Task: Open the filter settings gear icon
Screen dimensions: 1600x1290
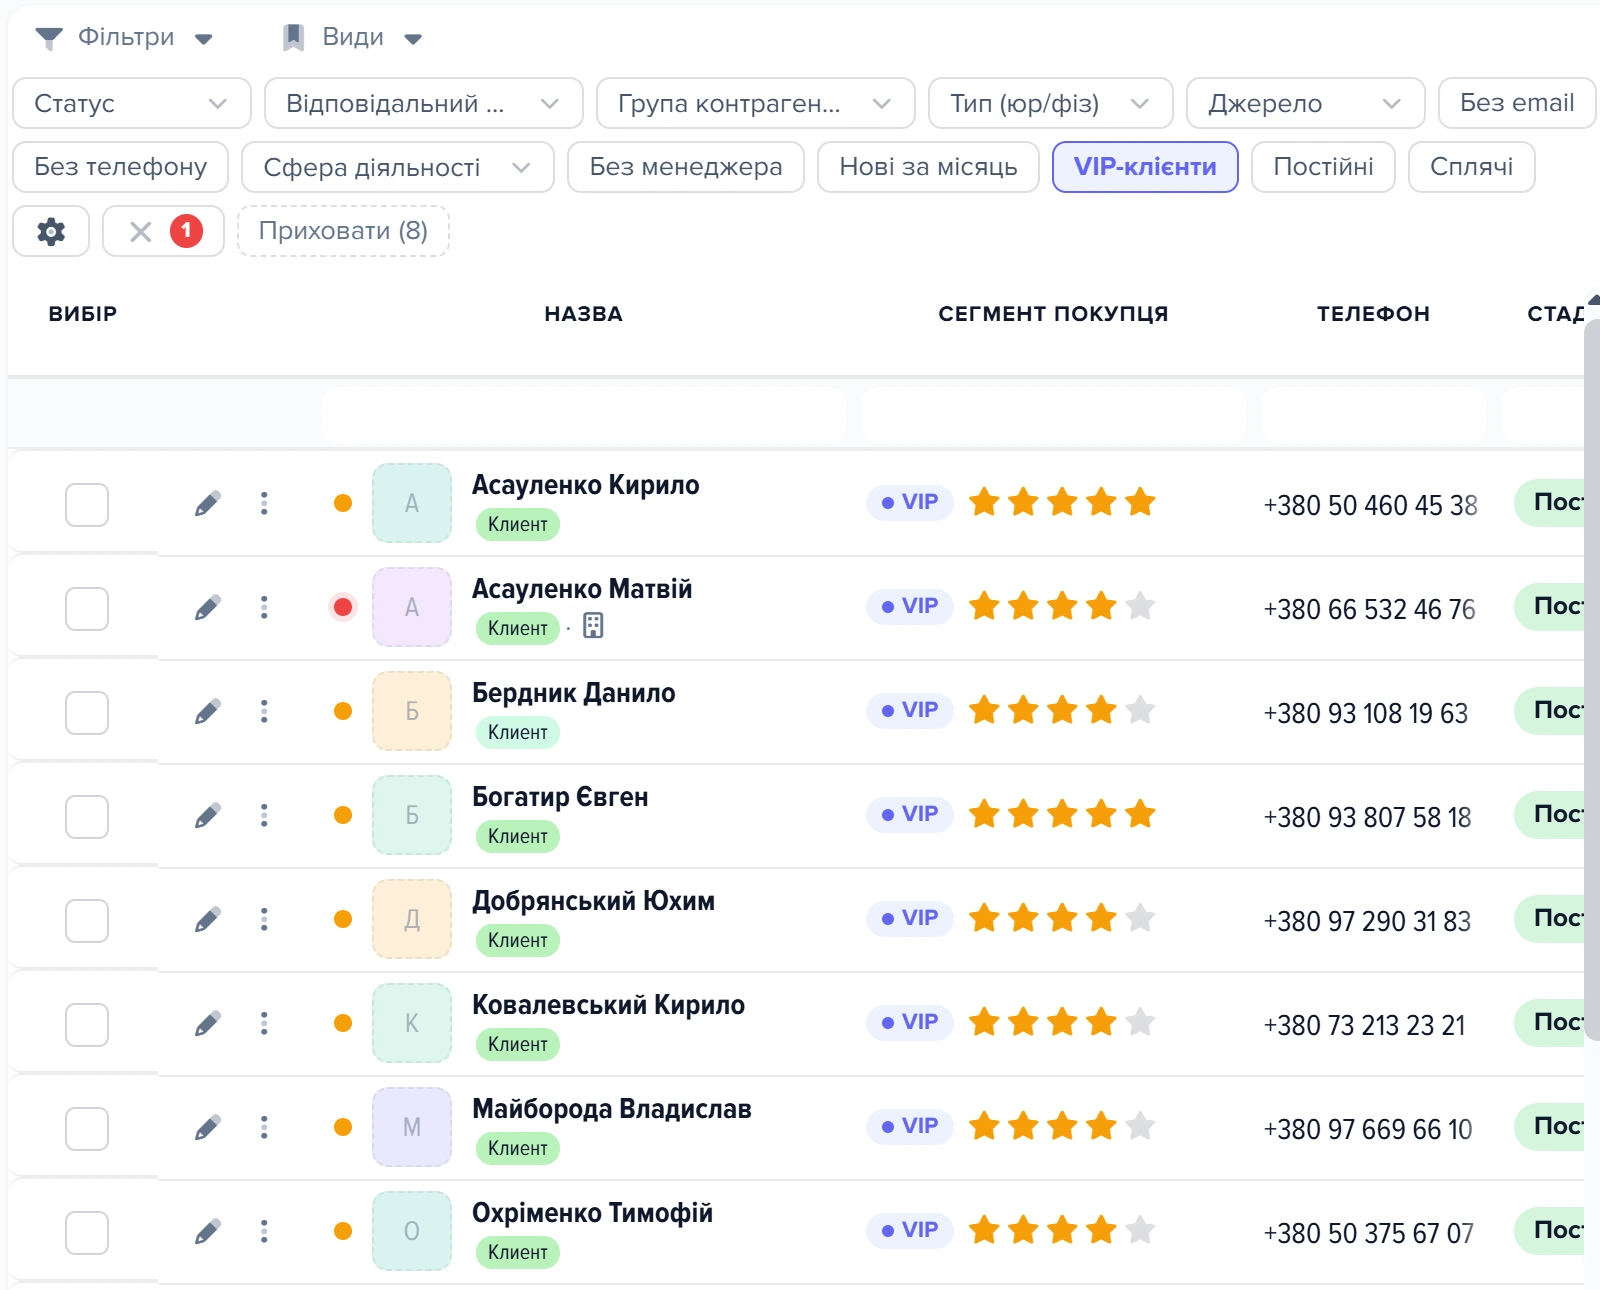Action: click(51, 232)
